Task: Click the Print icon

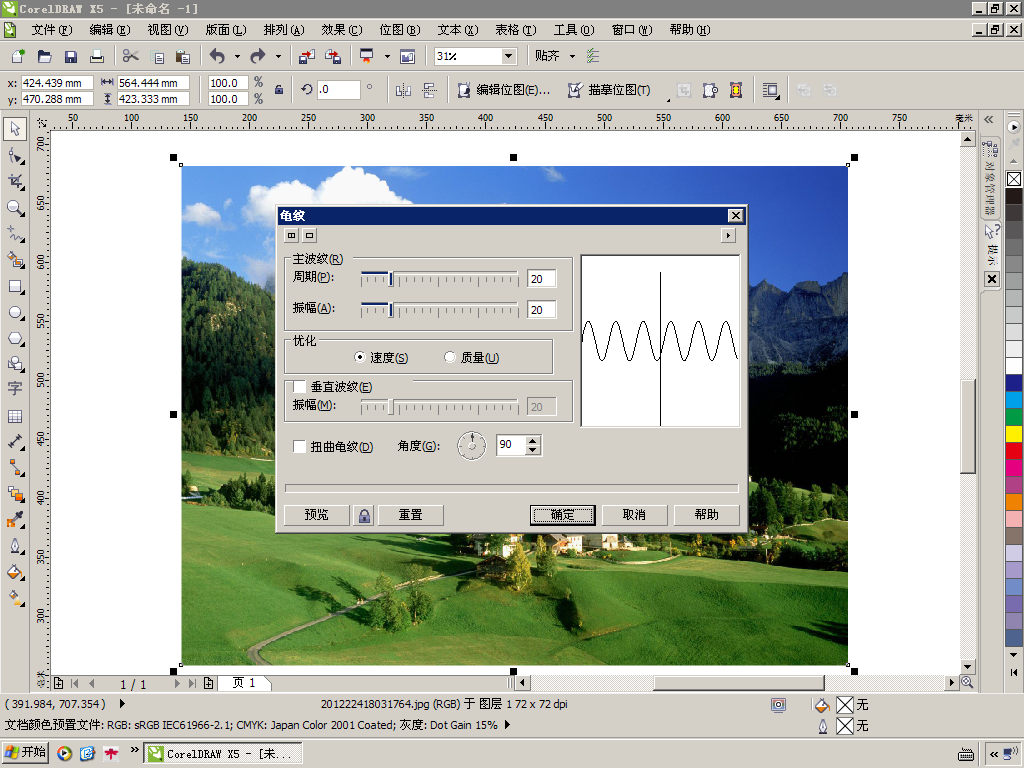Action: (x=97, y=56)
